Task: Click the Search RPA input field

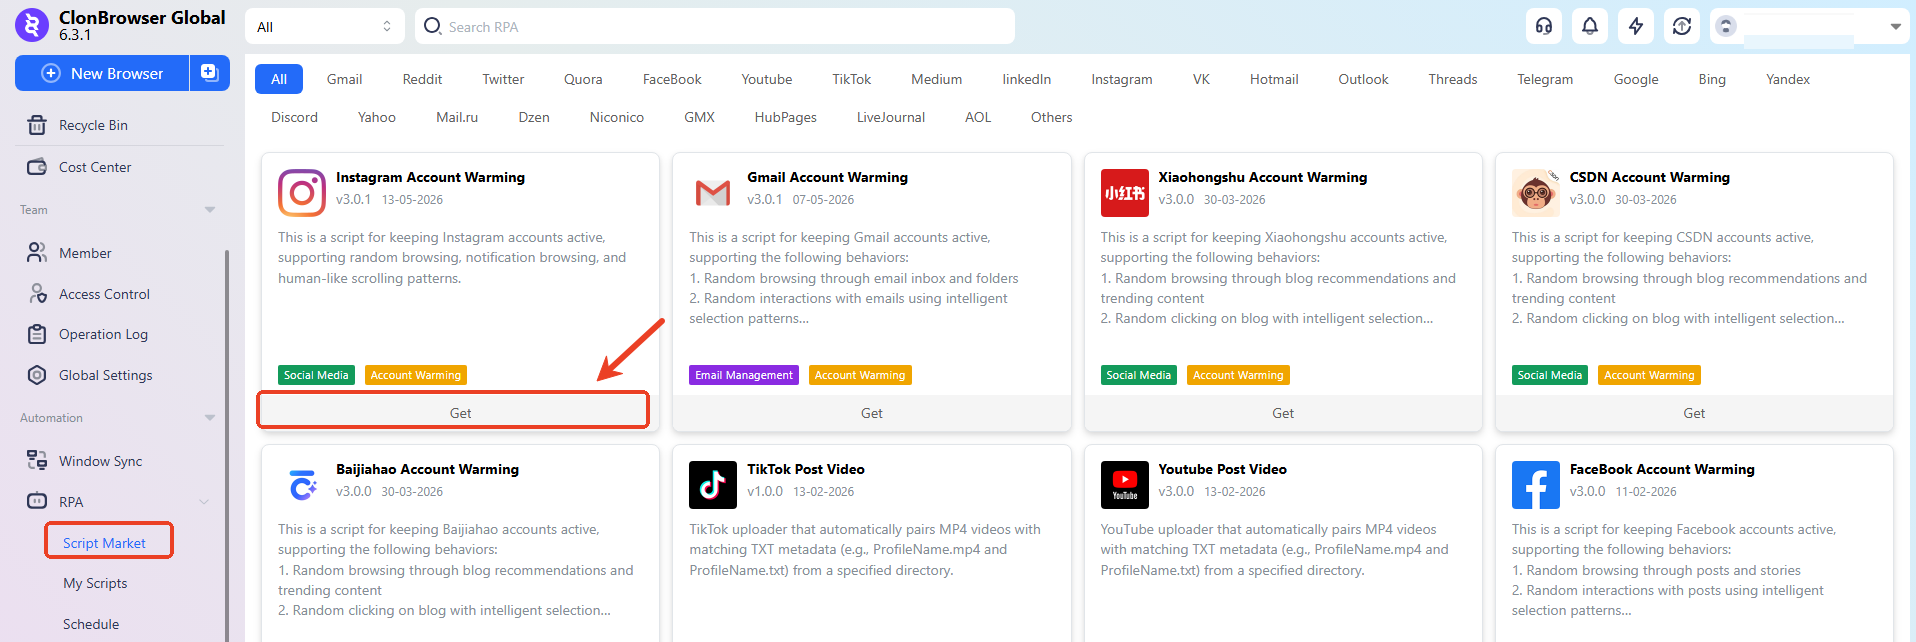Action: (x=715, y=26)
